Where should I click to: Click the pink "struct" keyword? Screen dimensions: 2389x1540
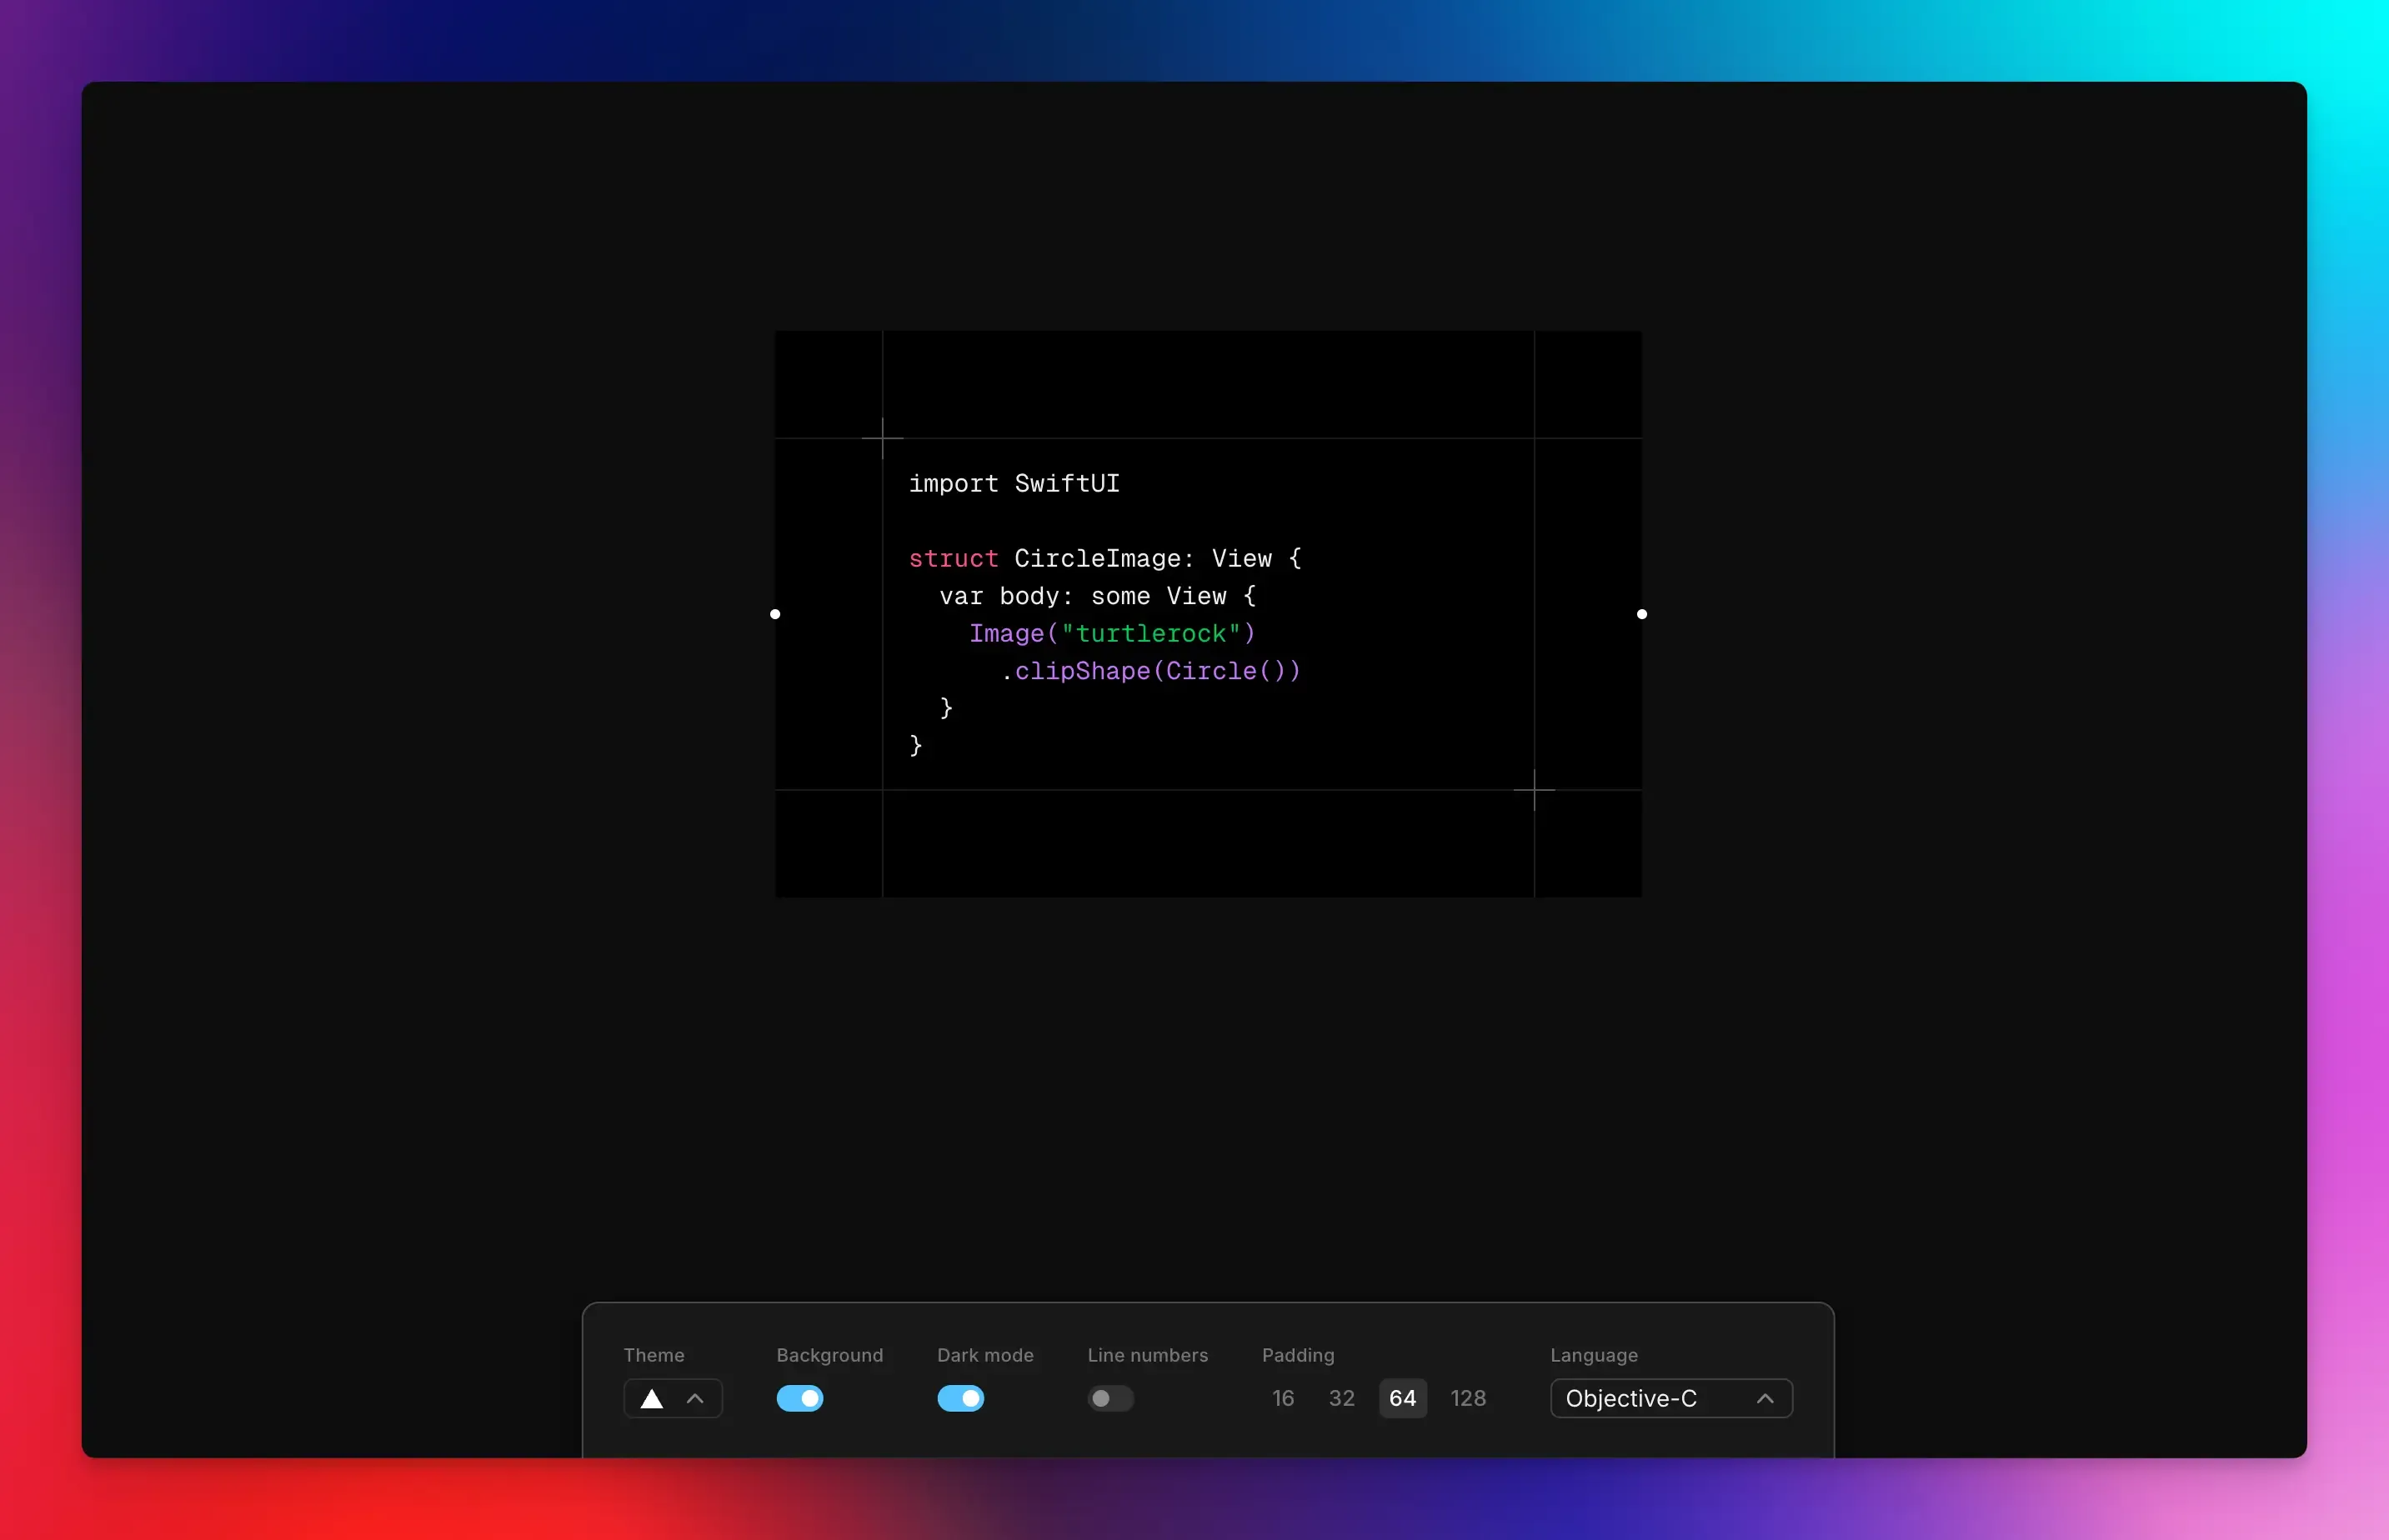(953, 559)
